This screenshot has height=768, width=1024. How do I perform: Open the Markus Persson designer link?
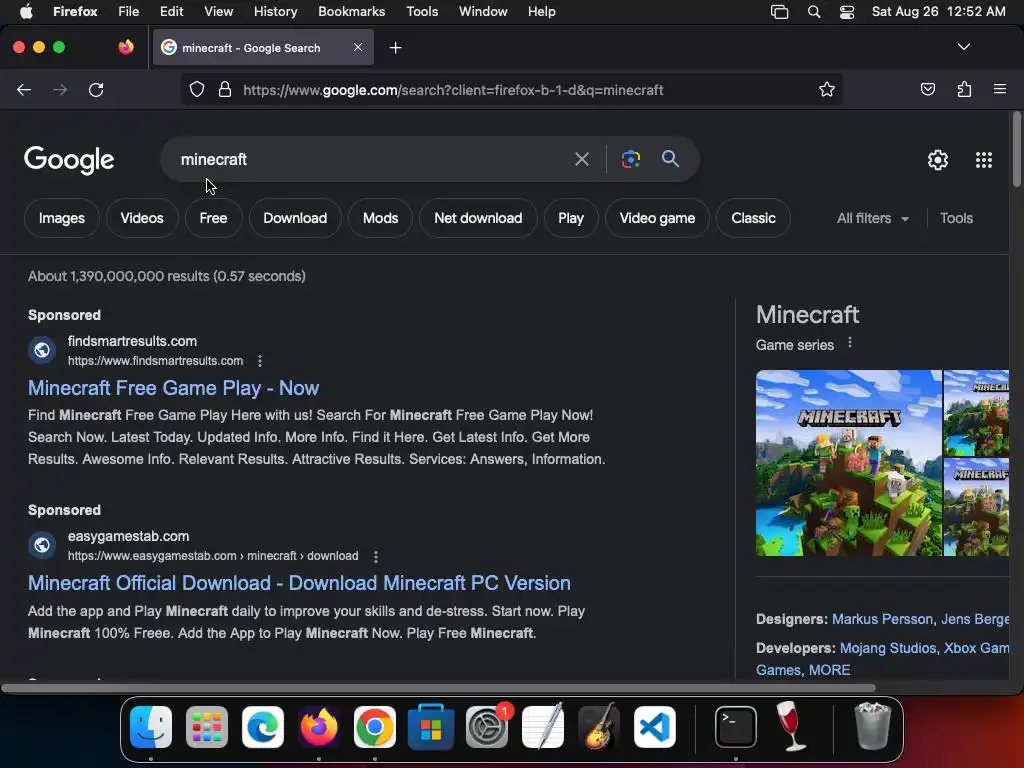(882, 619)
